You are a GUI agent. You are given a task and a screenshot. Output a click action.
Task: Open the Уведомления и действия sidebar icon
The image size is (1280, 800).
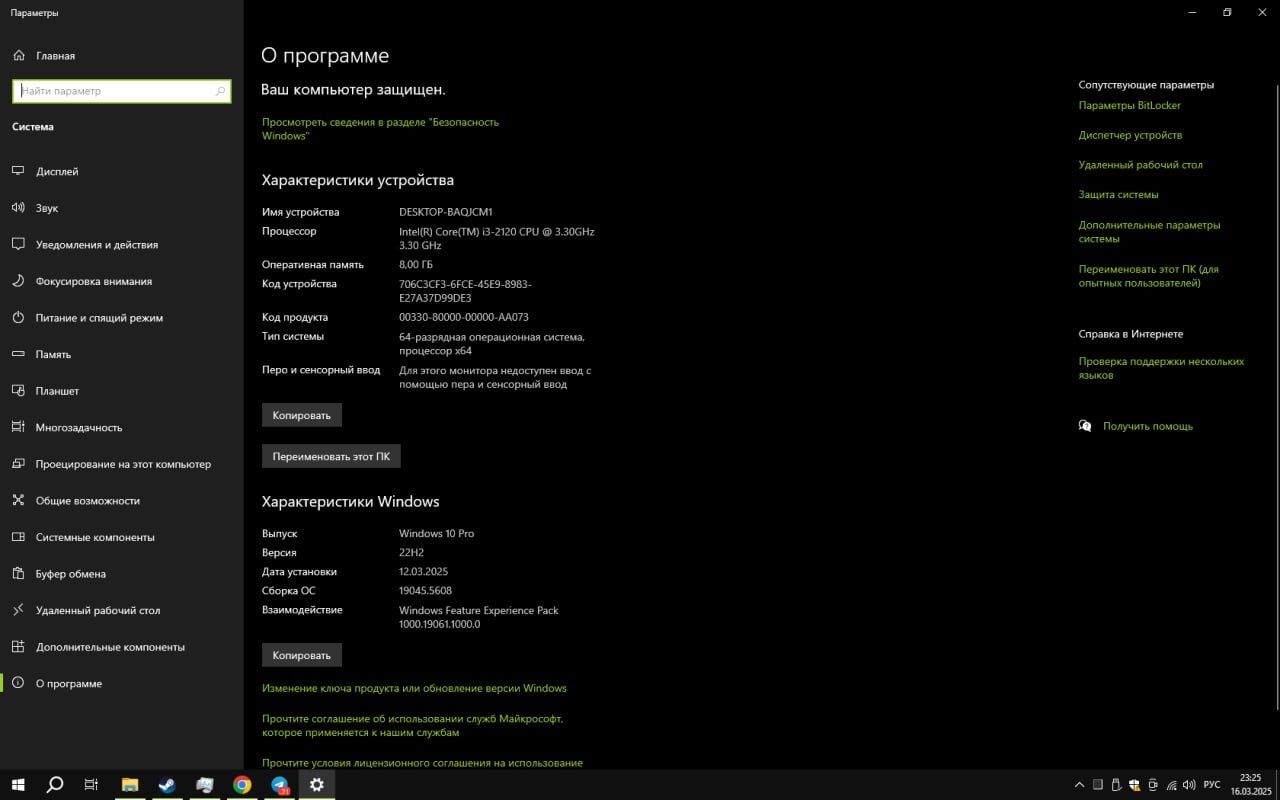click(18, 244)
